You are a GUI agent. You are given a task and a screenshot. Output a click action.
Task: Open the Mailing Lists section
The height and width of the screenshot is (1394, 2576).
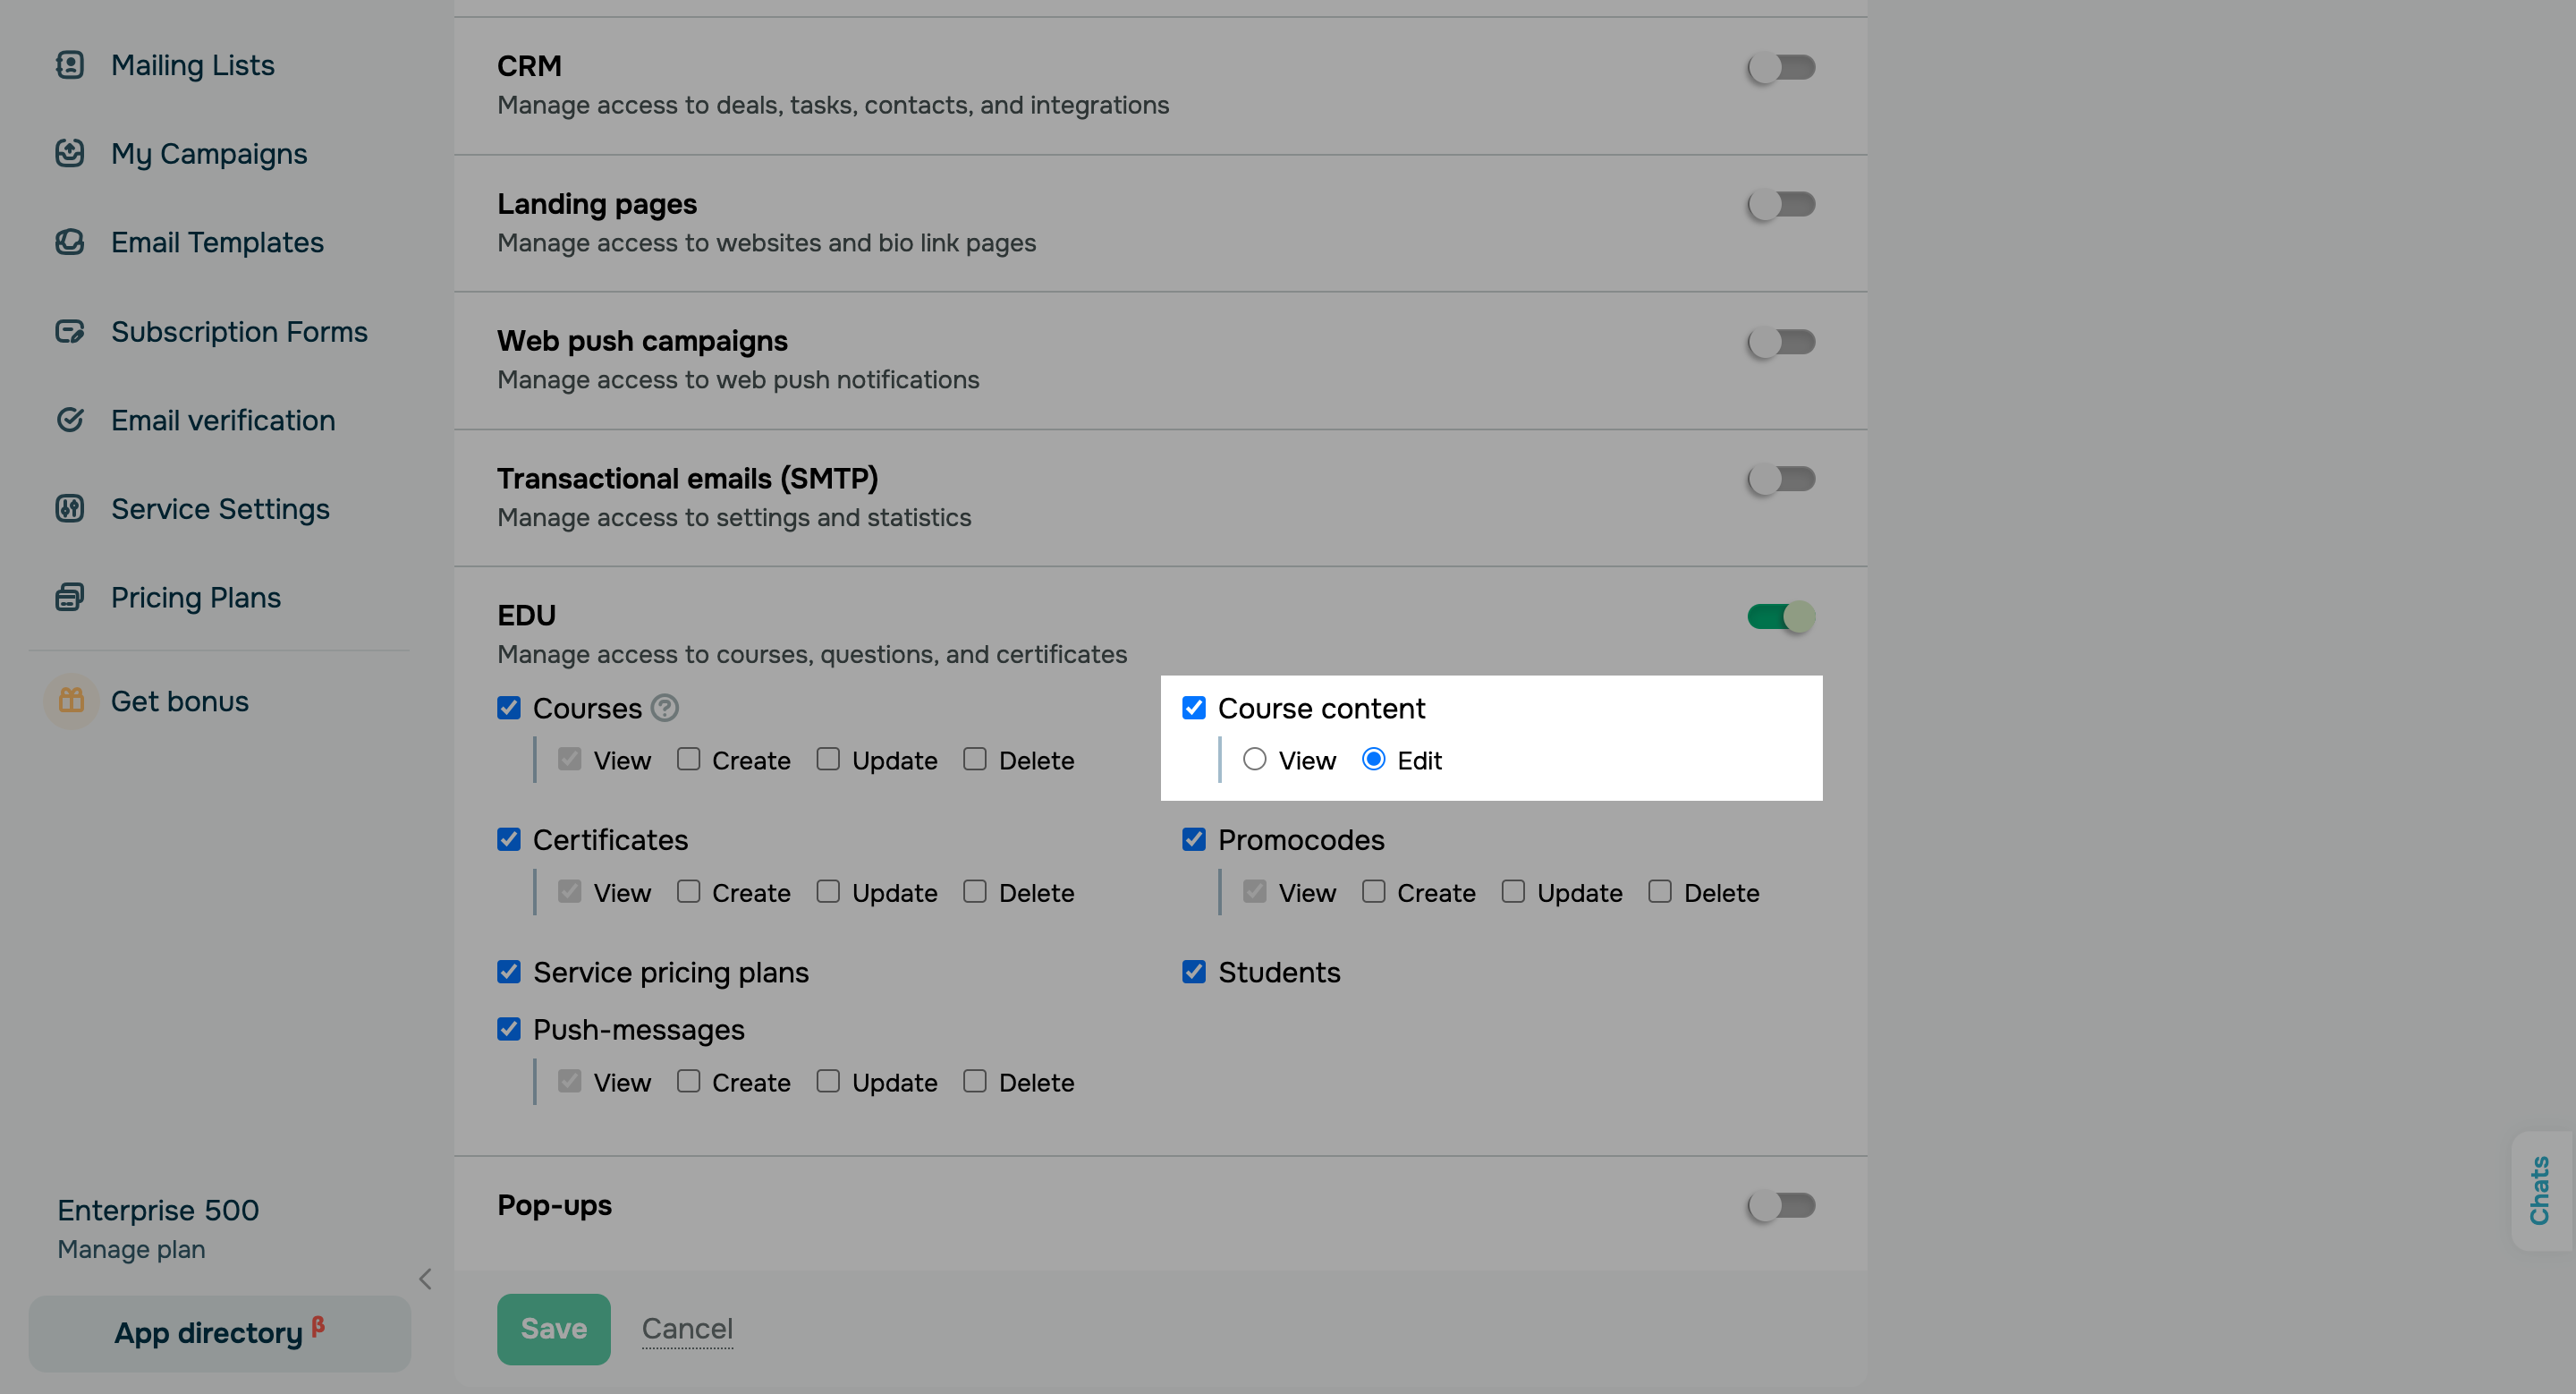click(x=192, y=65)
